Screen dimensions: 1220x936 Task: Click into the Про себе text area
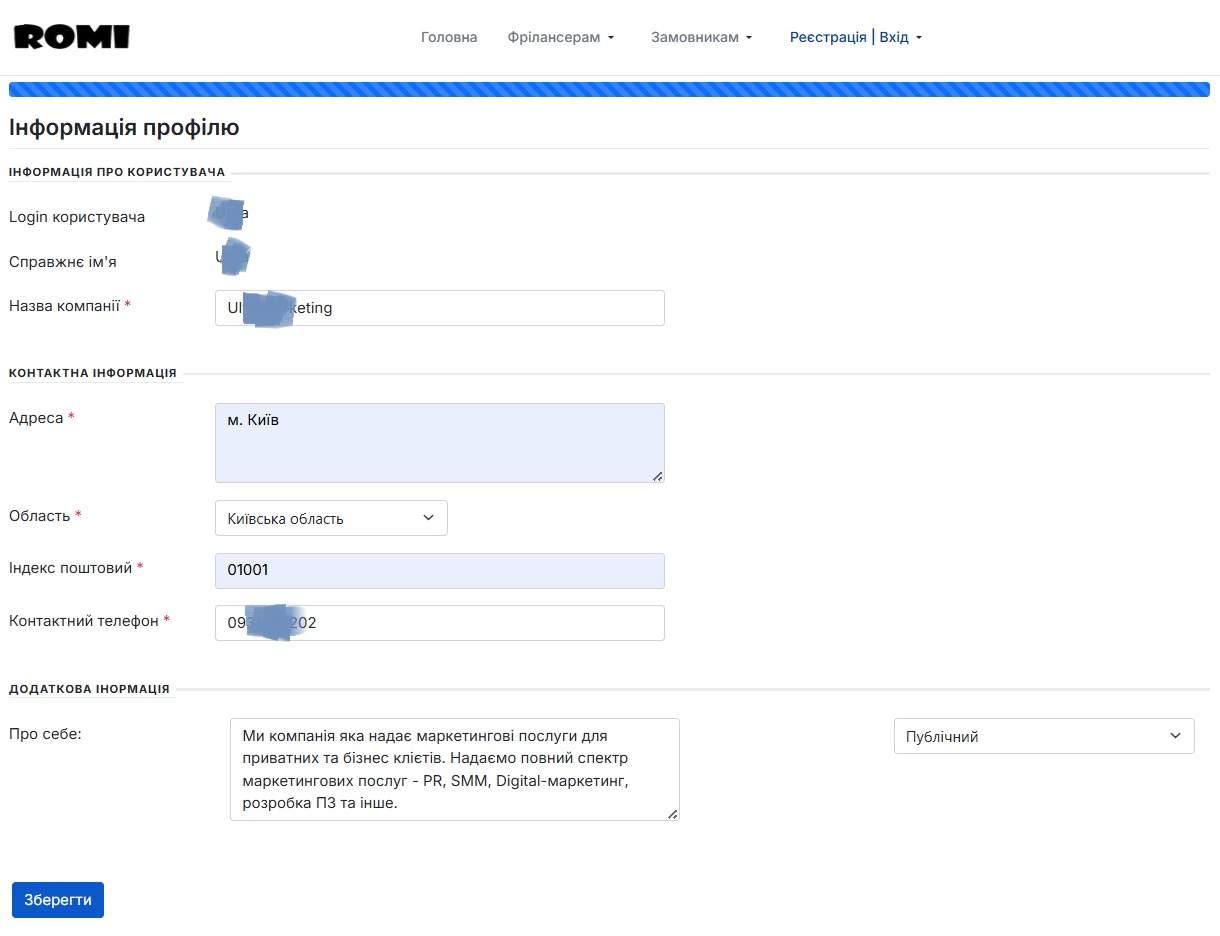[x=454, y=769]
